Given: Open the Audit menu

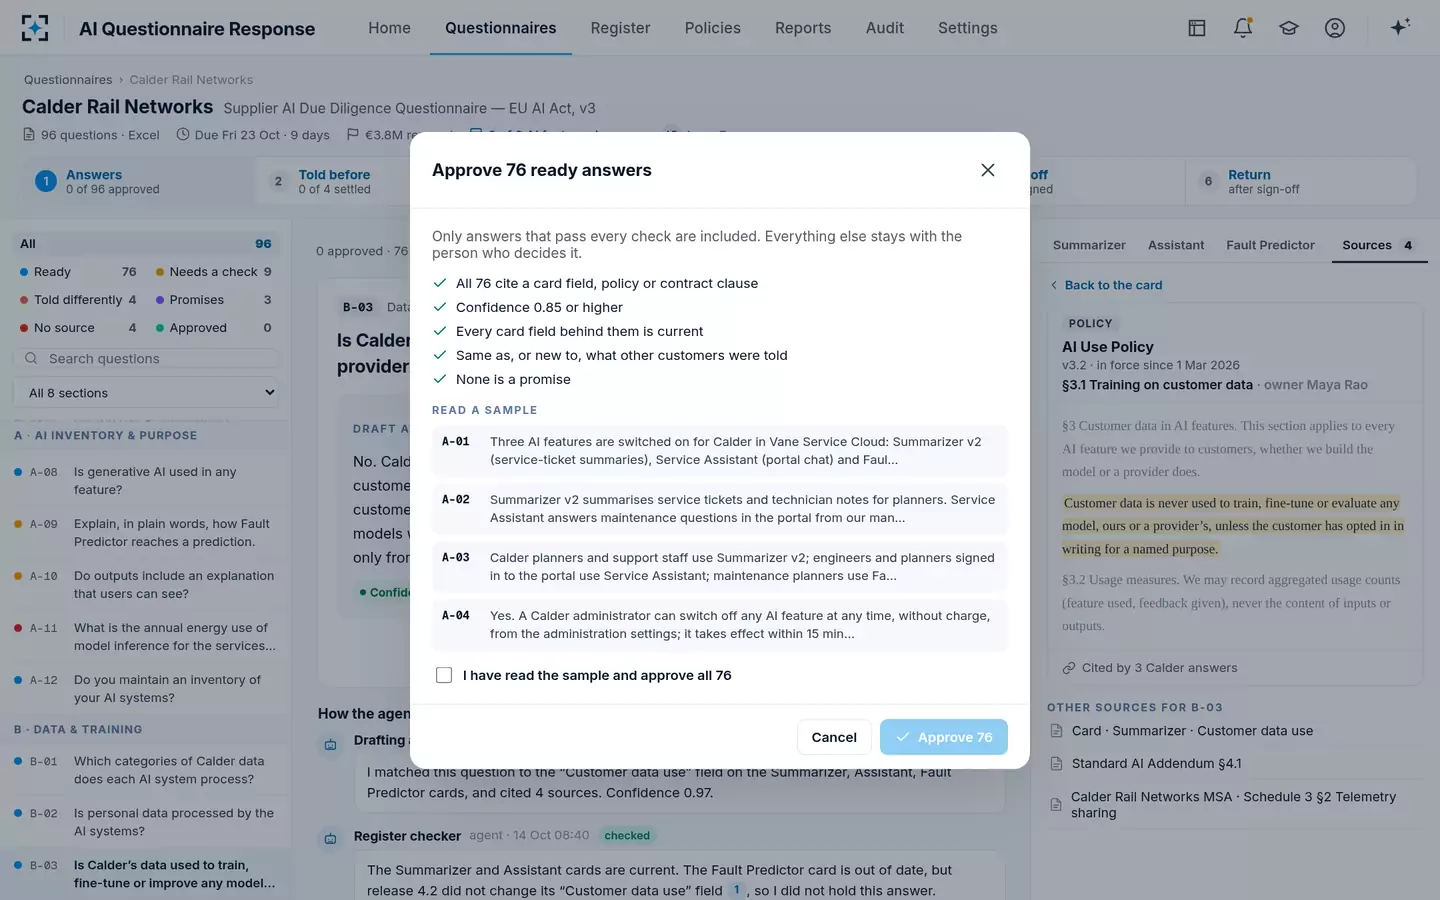Looking at the screenshot, I should [885, 28].
